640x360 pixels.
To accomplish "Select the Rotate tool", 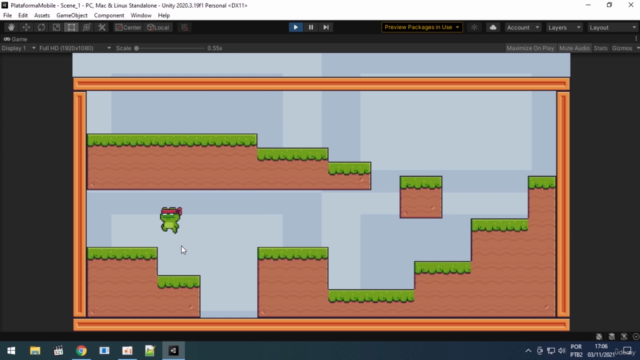I will coord(41,27).
